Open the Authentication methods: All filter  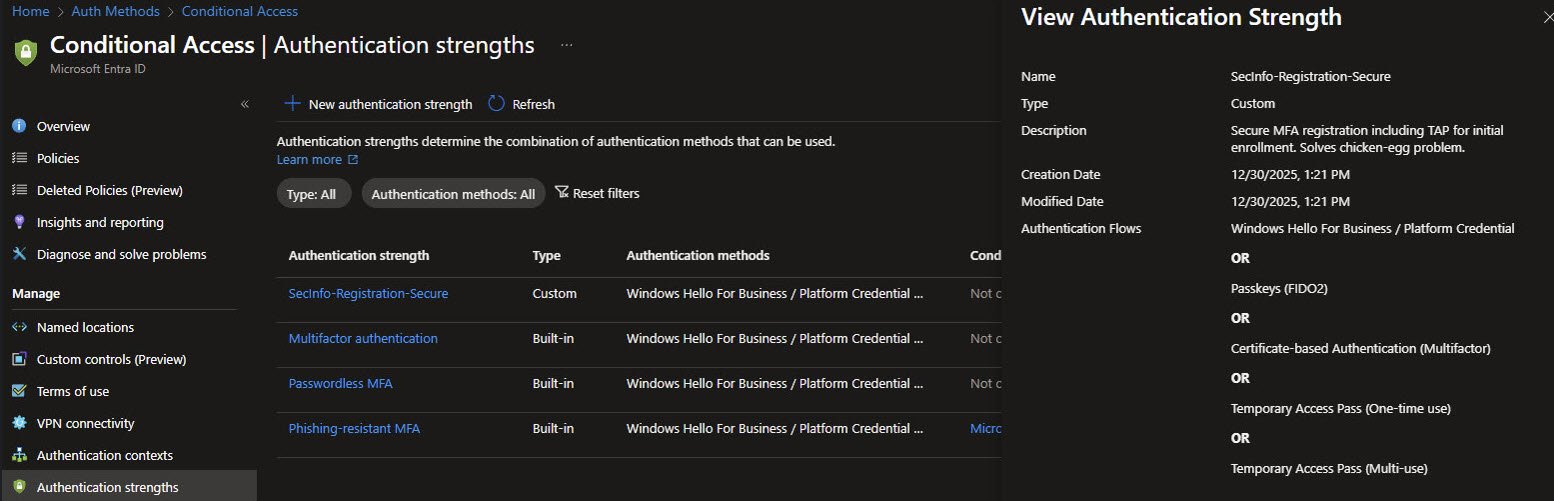pos(453,194)
